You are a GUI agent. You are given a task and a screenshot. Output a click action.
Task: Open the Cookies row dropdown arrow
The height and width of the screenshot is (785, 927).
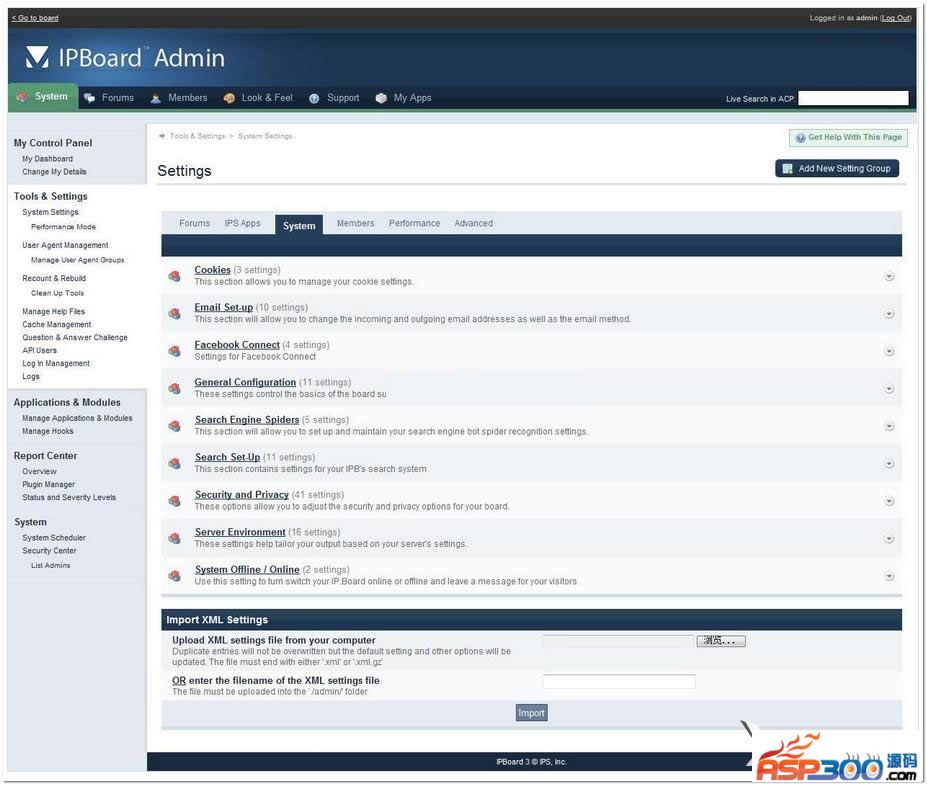[x=889, y=277]
